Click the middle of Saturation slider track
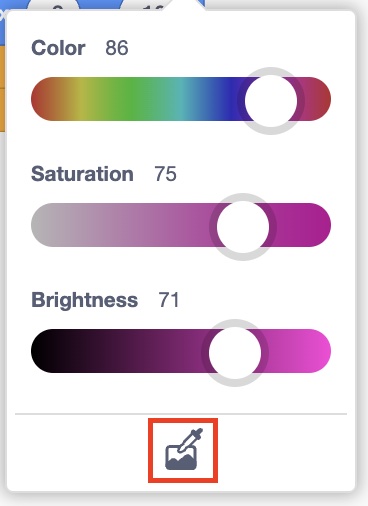This screenshot has width=368, height=506. (x=181, y=225)
